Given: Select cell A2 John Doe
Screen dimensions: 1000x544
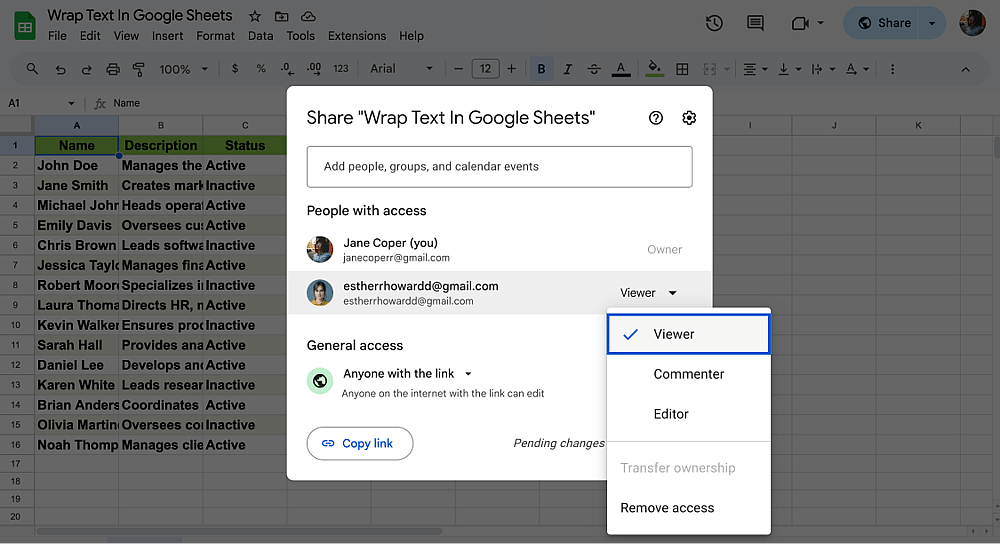Looking at the screenshot, I should (x=77, y=165).
